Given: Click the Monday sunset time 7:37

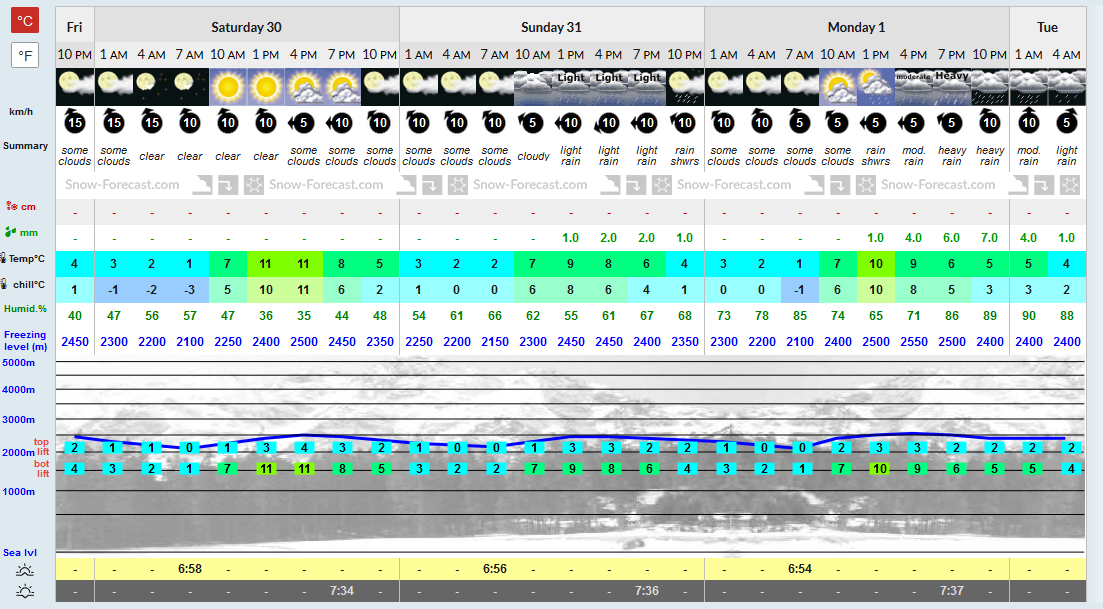Looking at the screenshot, I should coord(952,591).
